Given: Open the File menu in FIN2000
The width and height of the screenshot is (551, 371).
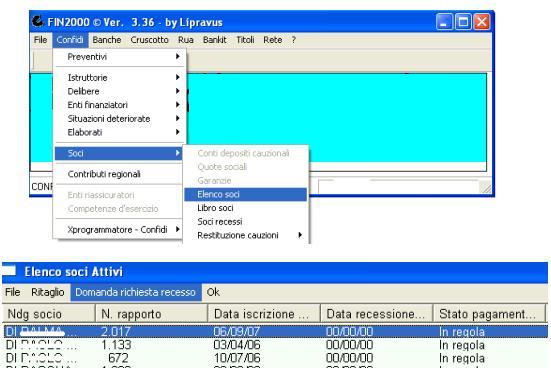Looking at the screenshot, I should pos(40,40).
